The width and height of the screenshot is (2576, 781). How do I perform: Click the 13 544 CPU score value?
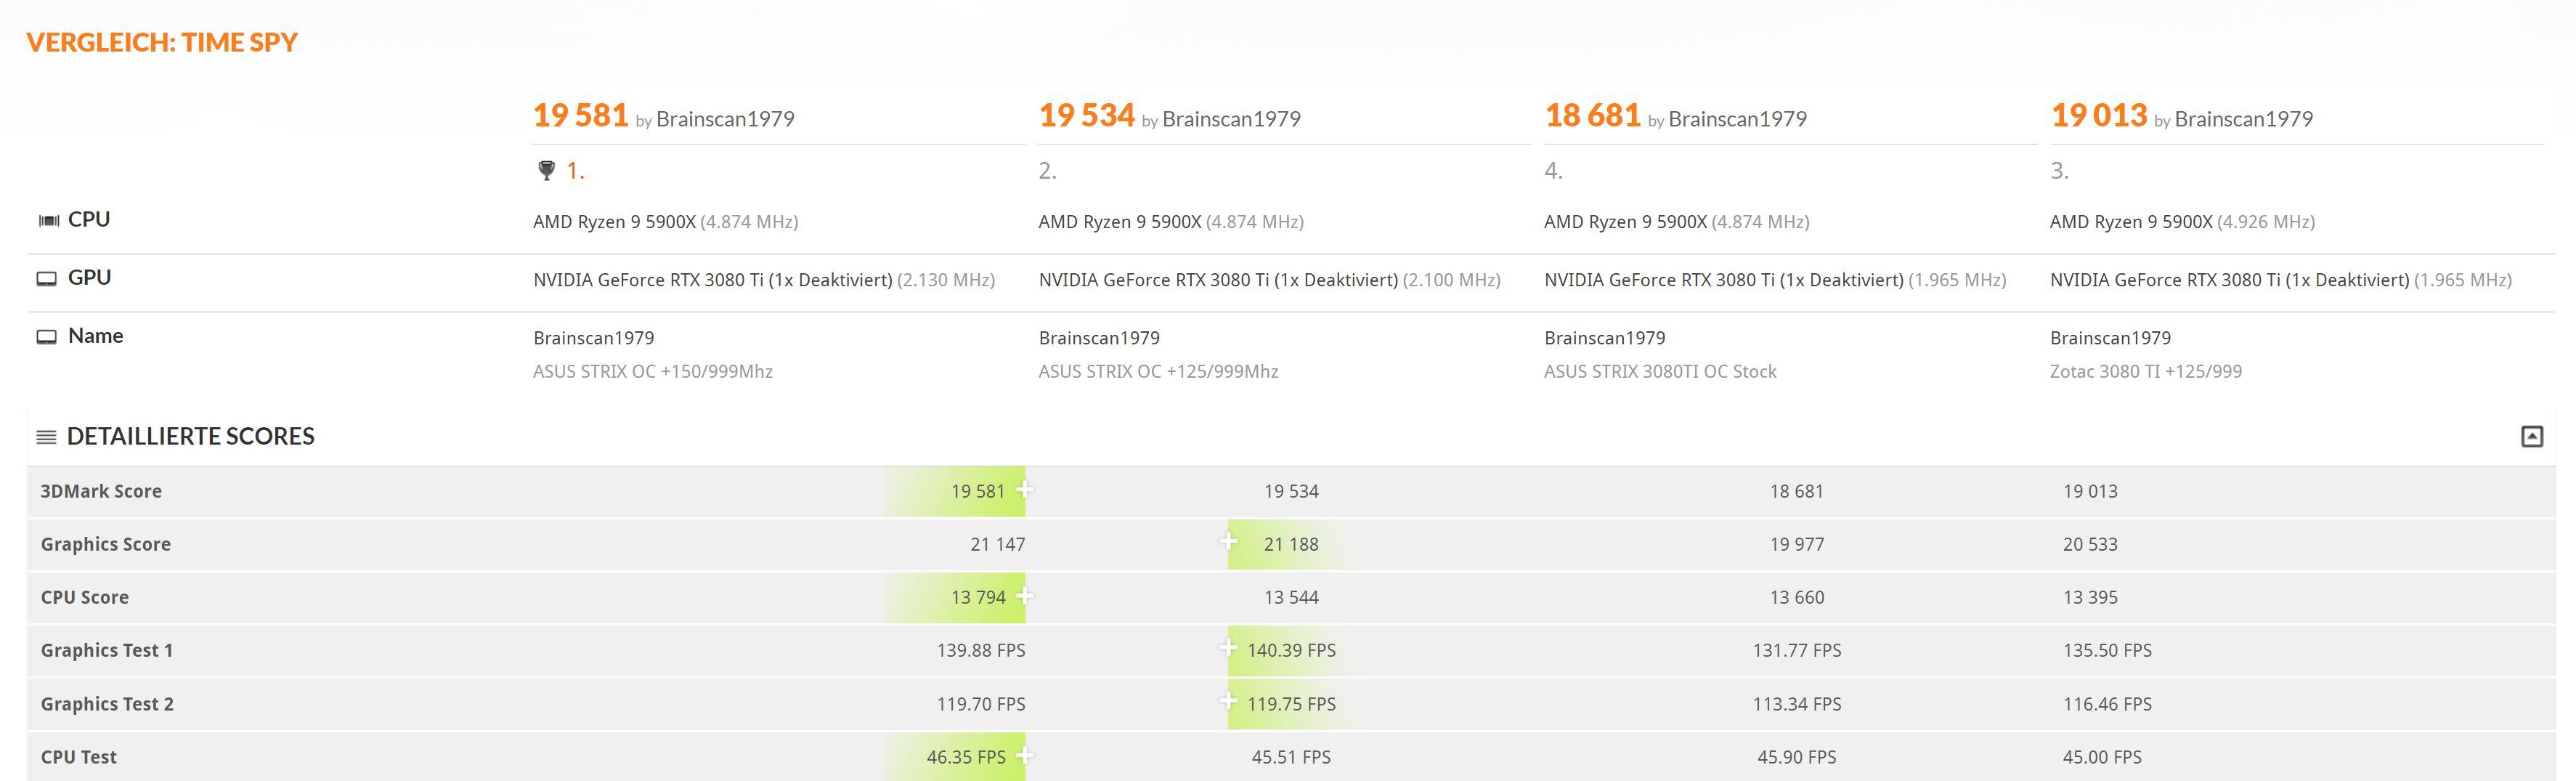pos(1291,597)
